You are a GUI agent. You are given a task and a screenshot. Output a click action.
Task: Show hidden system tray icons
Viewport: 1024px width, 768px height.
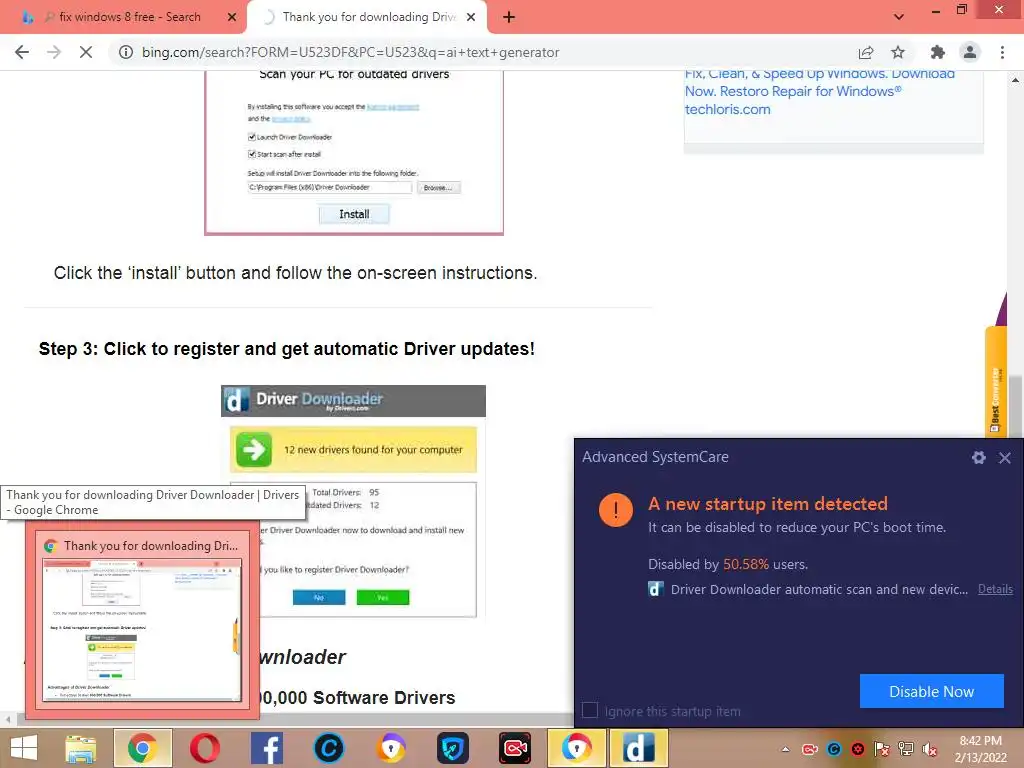(x=786, y=750)
